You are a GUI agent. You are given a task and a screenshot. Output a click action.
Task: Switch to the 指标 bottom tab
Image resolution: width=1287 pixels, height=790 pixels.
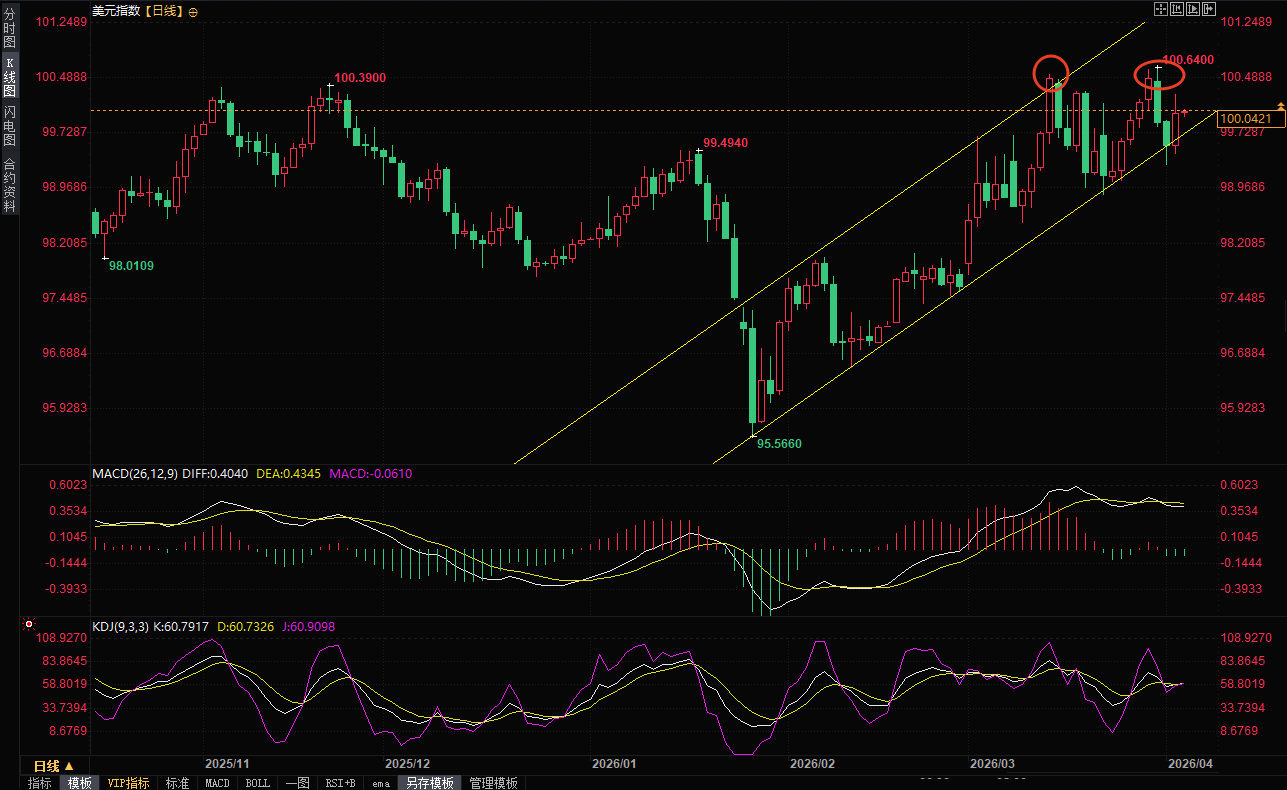[x=40, y=783]
